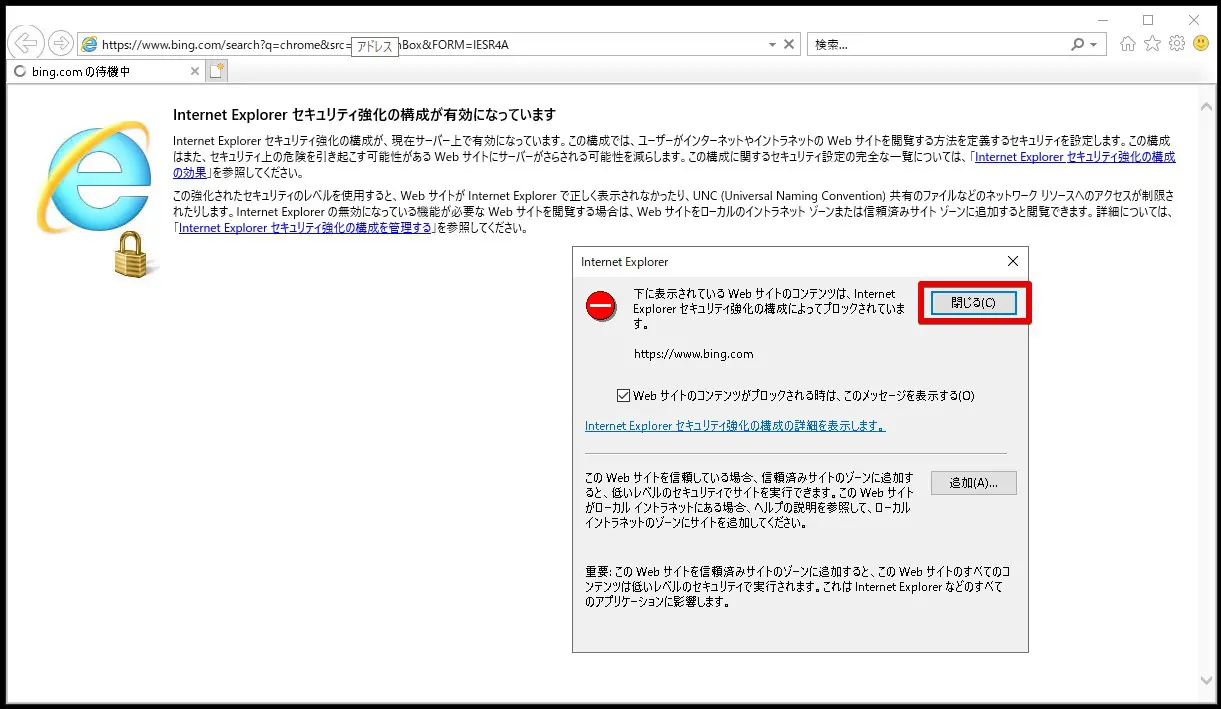Expand the address bar autocomplete dropdown arrow
The image size is (1221, 709).
coord(772,44)
